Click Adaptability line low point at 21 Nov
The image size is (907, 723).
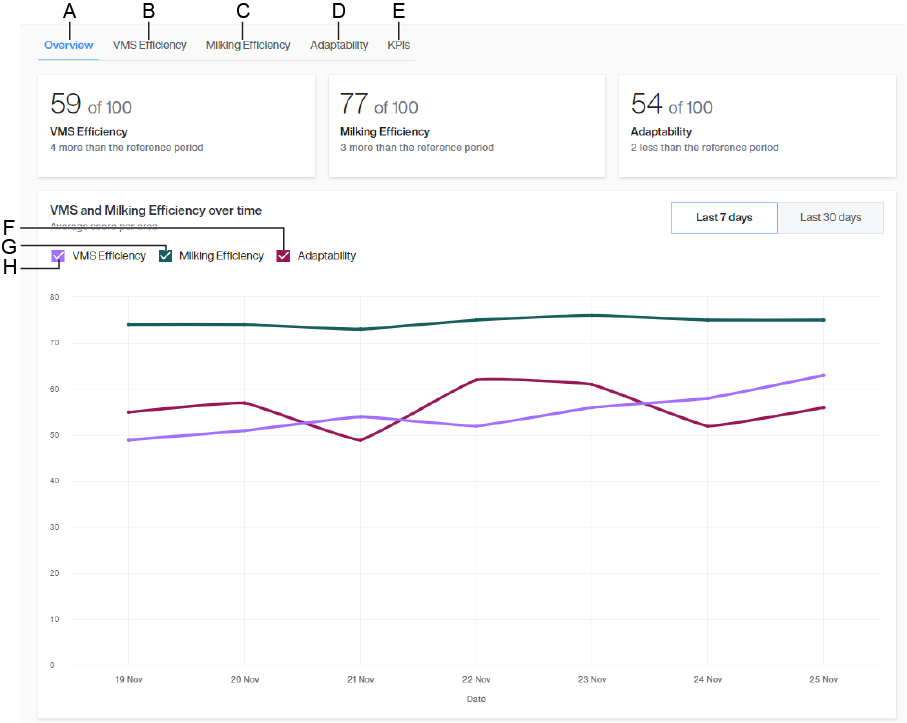[360, 440]
